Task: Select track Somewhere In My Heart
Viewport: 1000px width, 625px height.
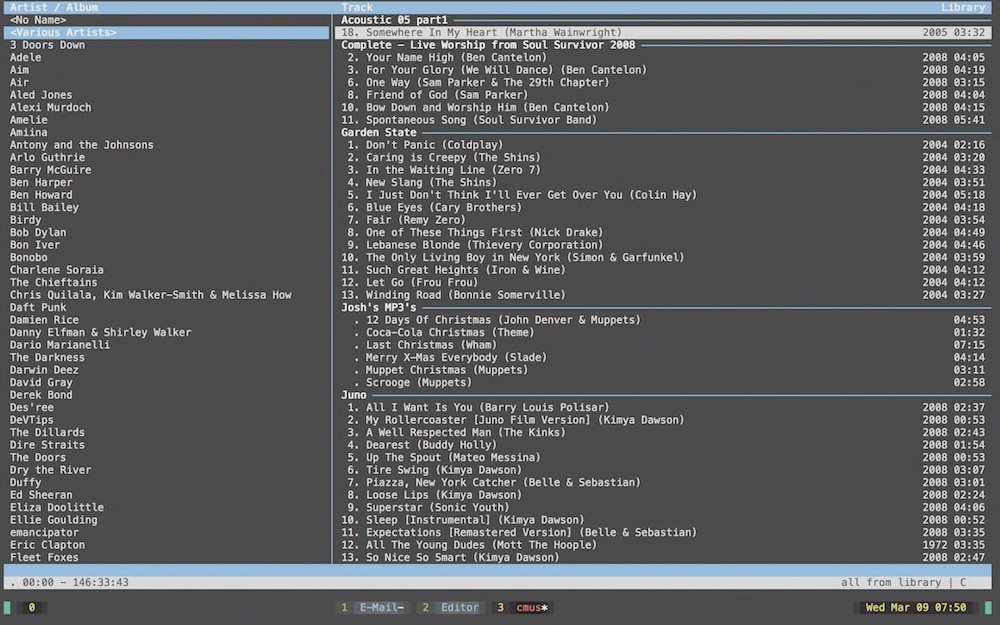Action: pos(663,33)
